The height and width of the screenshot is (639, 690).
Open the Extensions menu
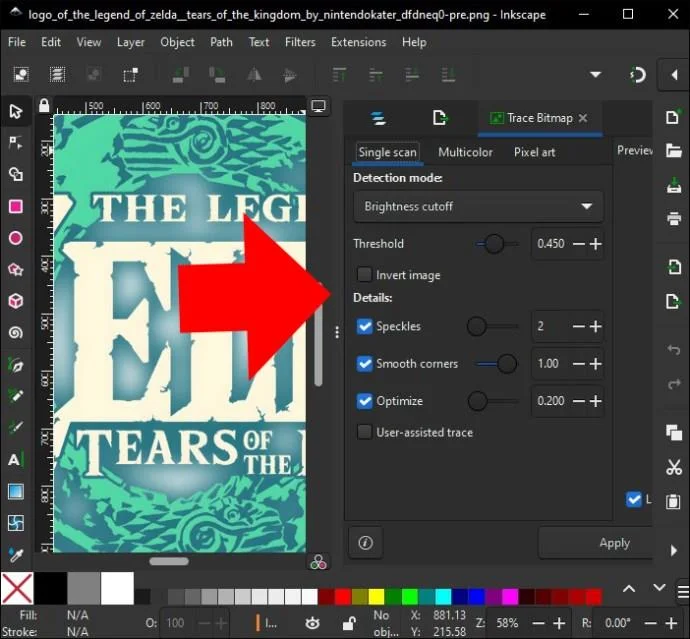click(x=359, y=42)
